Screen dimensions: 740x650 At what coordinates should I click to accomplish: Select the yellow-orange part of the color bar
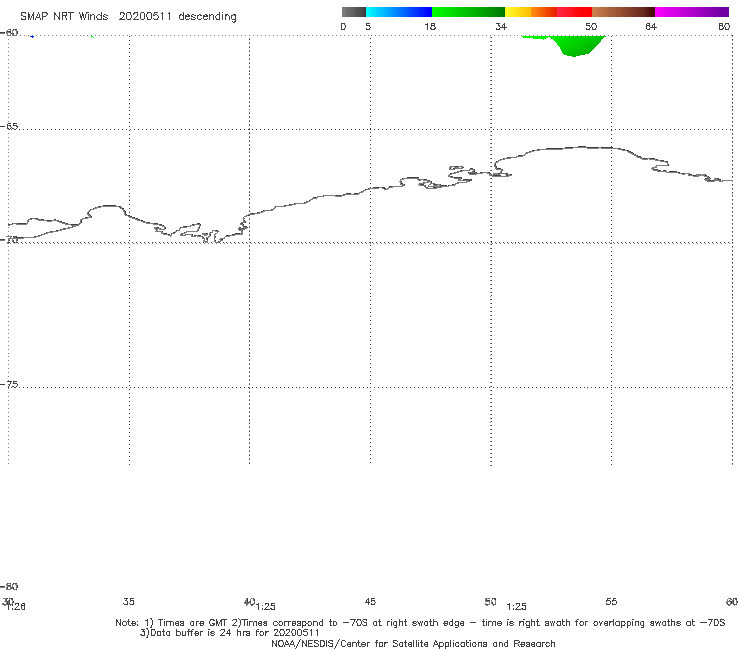pyautogui.click(x=530, y=12)
